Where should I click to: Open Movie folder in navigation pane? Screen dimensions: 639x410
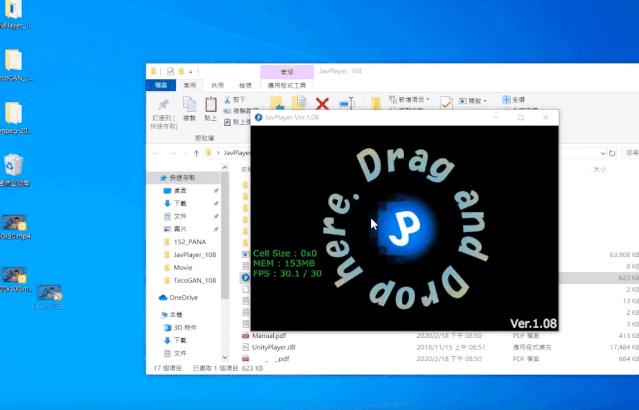click(178, 267)
